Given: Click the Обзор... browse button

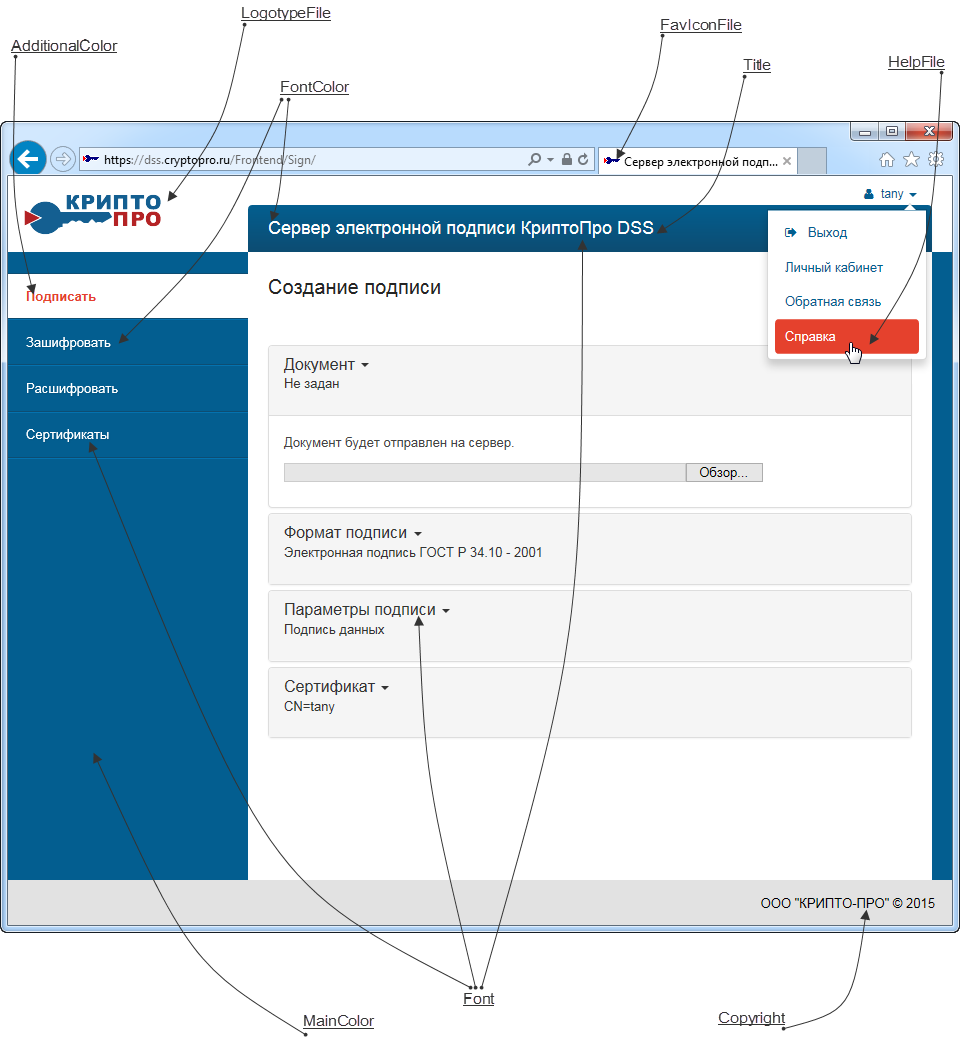Looking at the screenshot, I should [724, 472].
